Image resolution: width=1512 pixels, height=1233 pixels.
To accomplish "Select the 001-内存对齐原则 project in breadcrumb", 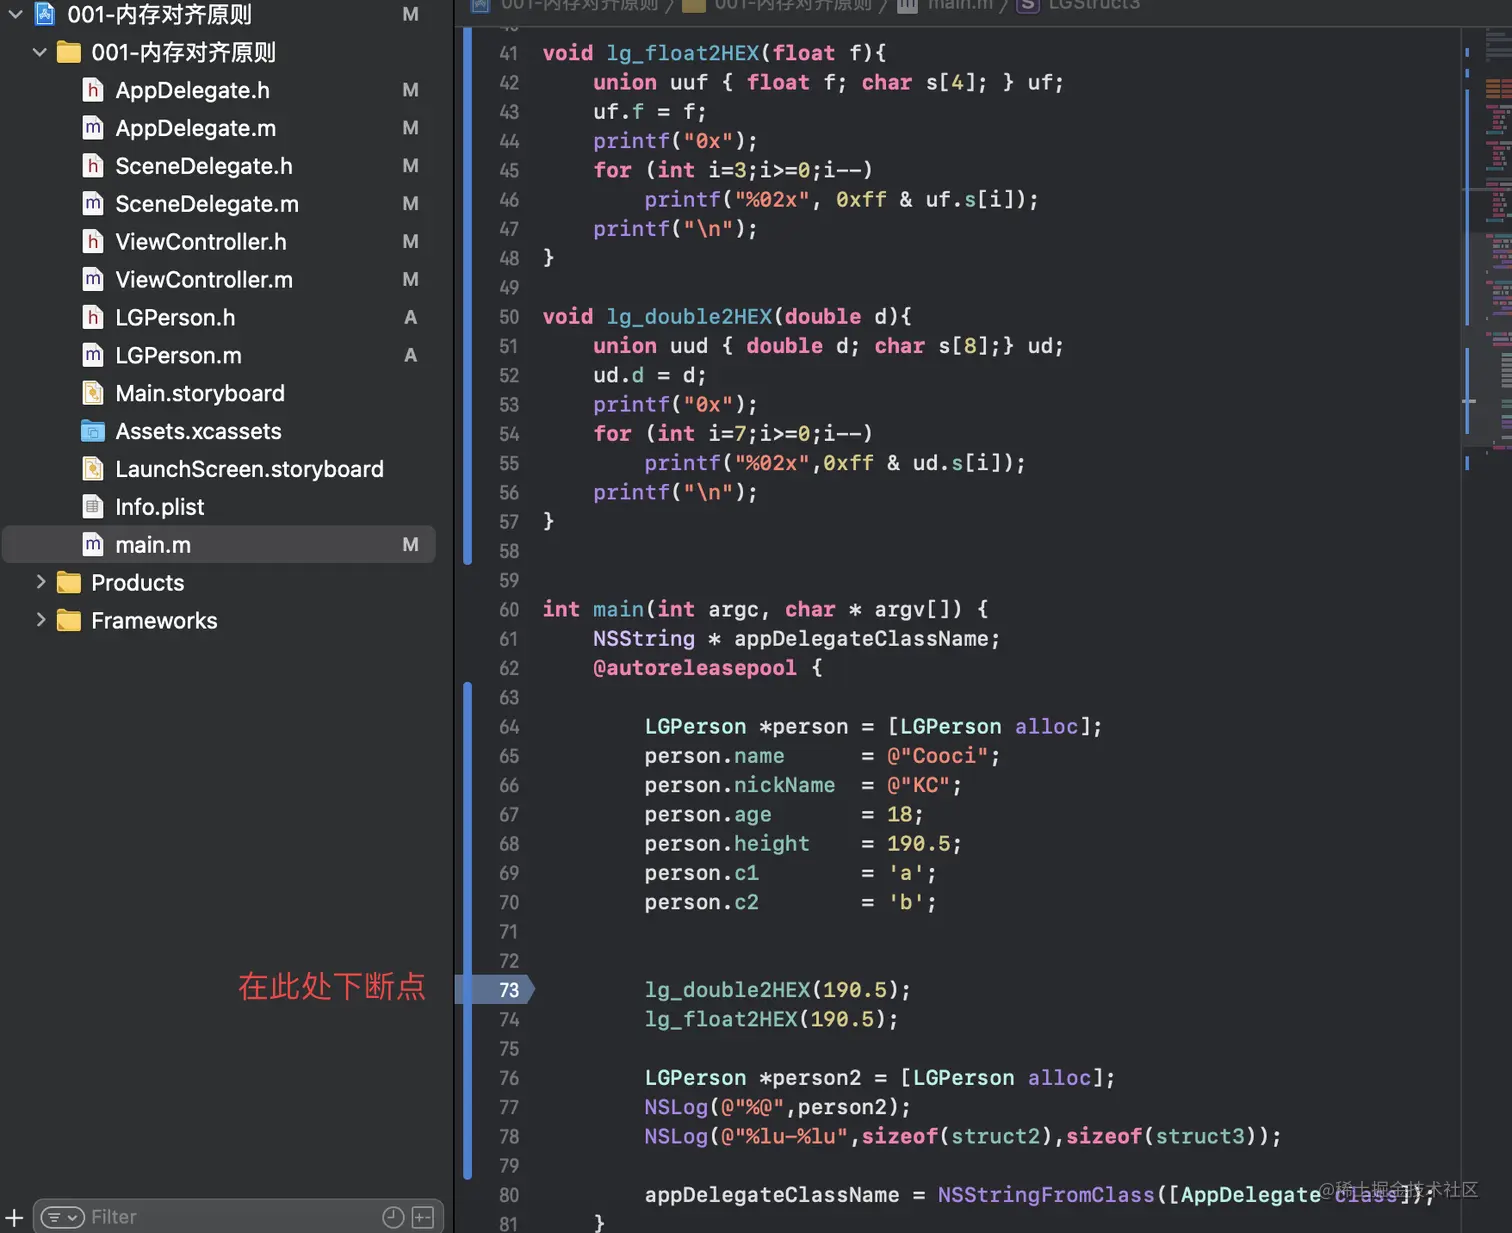I will 560,6.
